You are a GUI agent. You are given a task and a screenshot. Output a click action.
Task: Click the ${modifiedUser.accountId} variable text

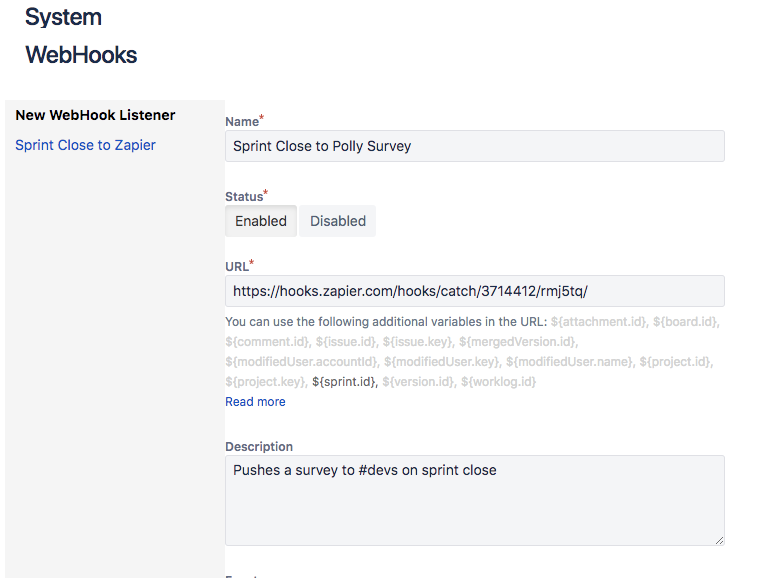coord(302,362)
